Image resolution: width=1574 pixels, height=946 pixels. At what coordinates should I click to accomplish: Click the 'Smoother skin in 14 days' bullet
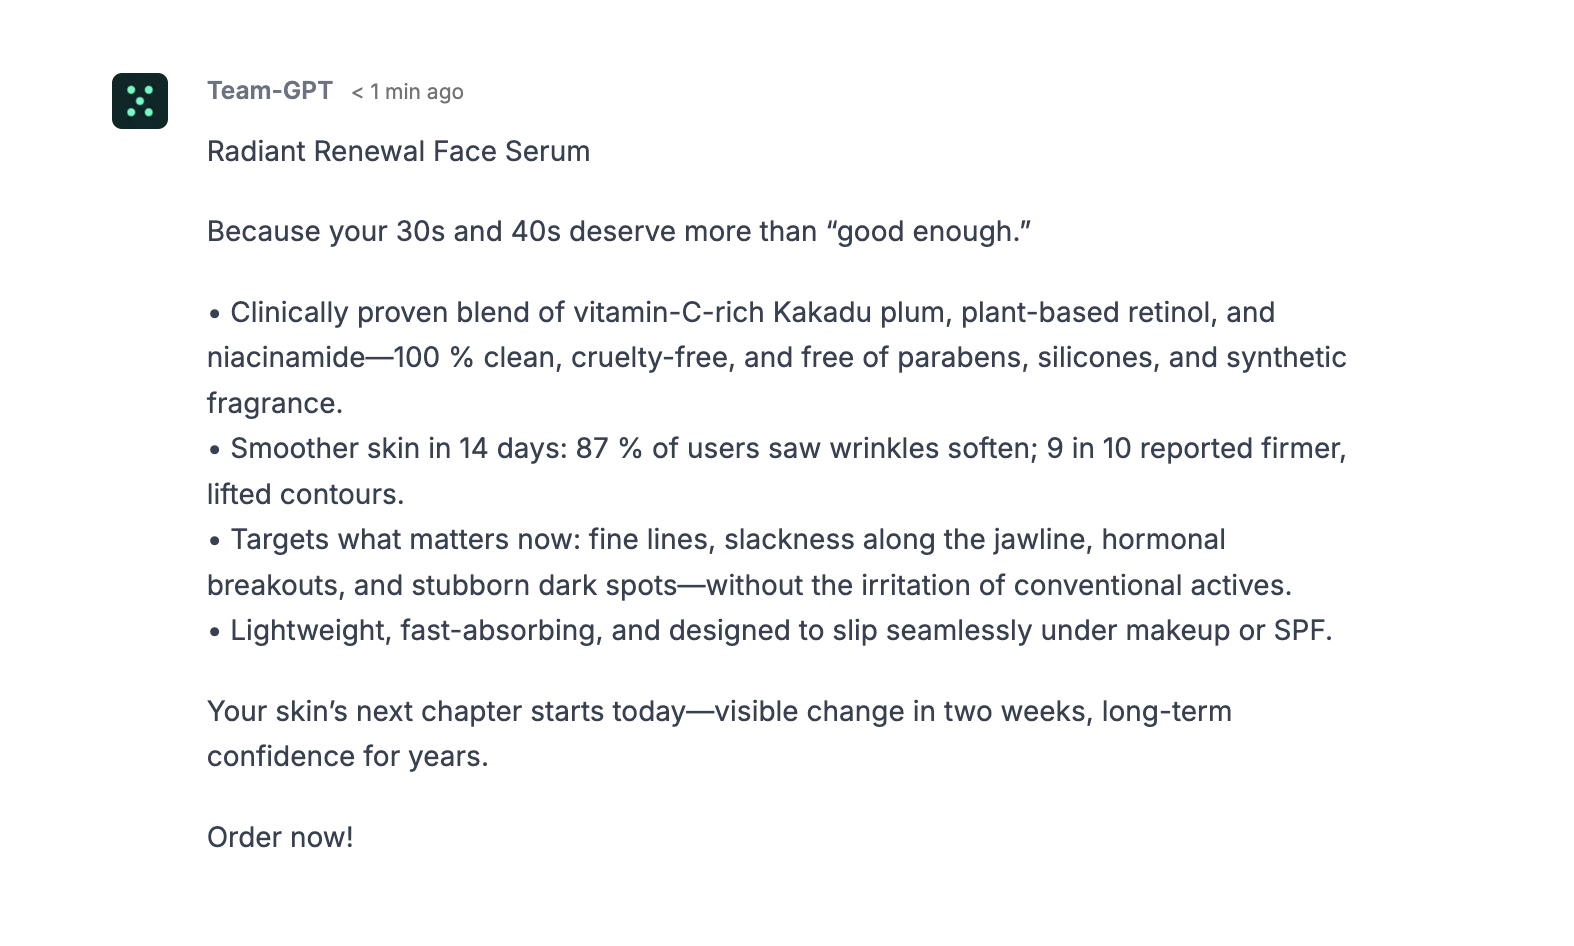[777, 471]
